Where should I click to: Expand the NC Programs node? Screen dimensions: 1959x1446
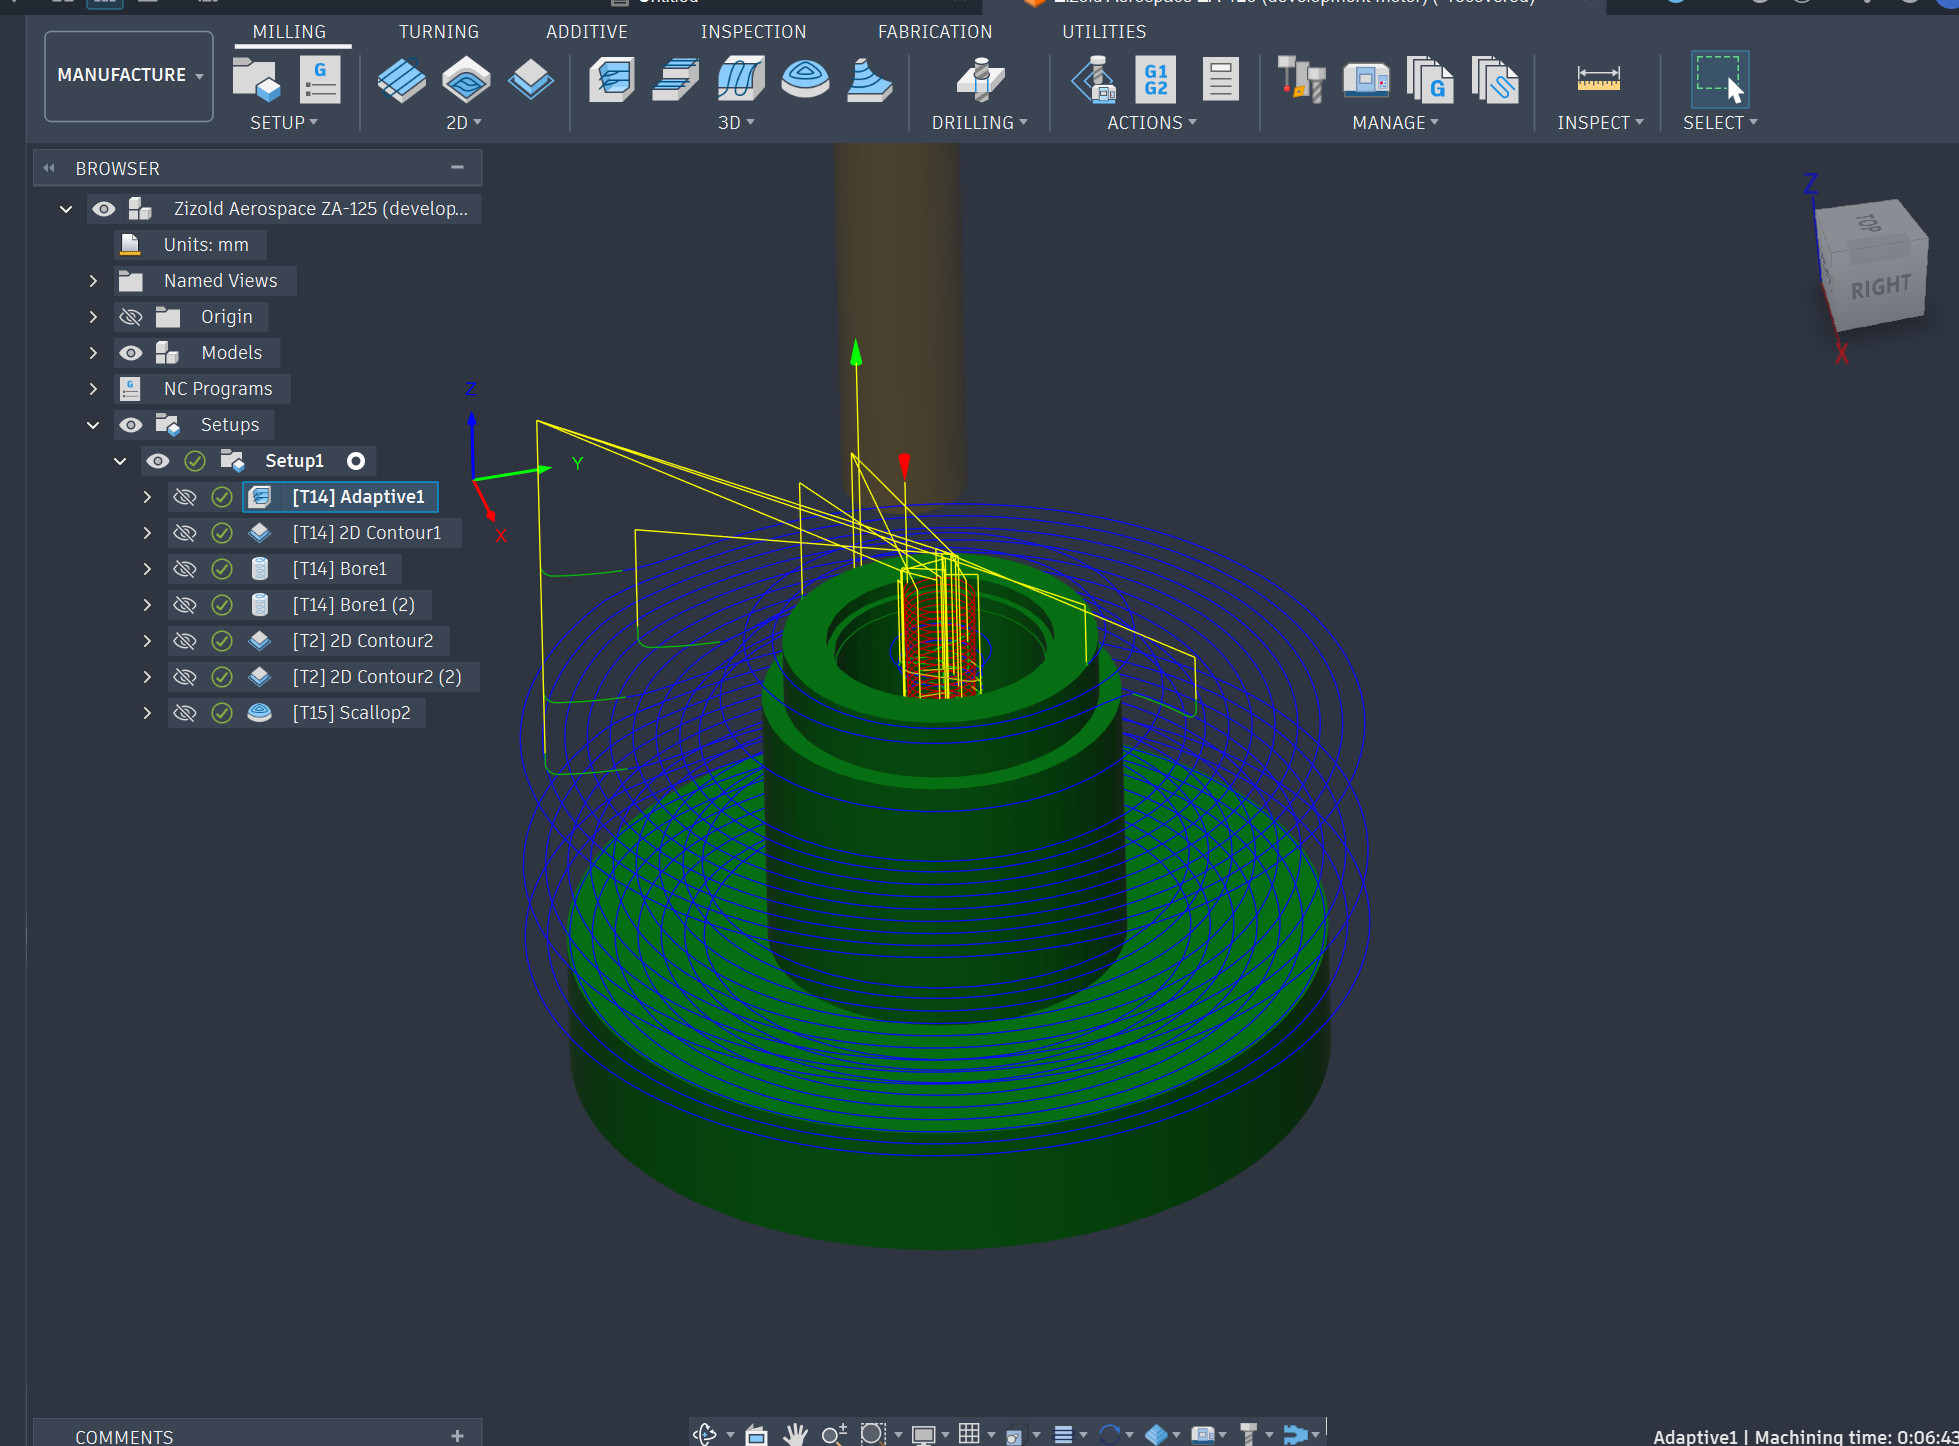[x=93, y=389]
